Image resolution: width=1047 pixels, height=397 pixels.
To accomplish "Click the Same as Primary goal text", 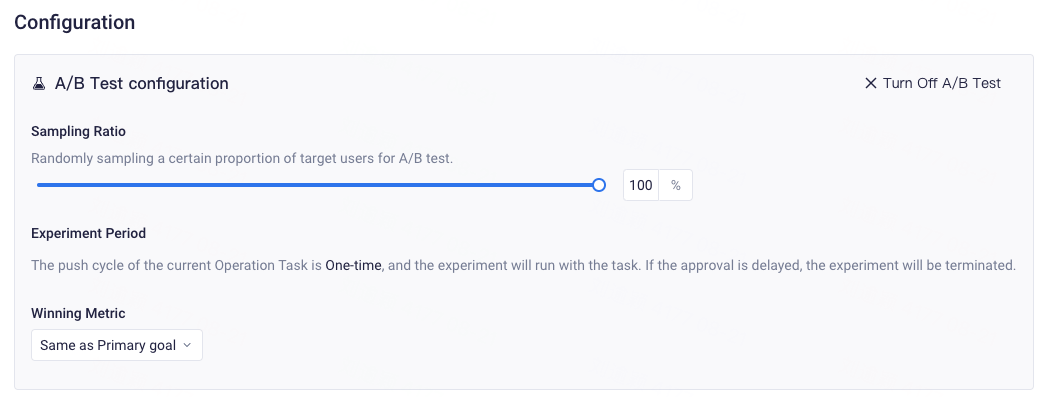I will (x=108, y=345).
